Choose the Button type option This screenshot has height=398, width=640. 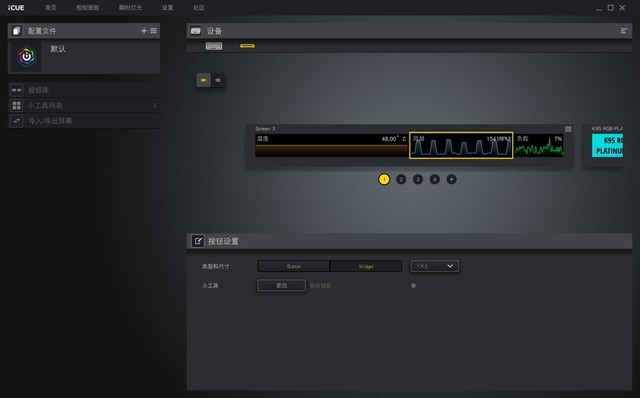point(293,266)
